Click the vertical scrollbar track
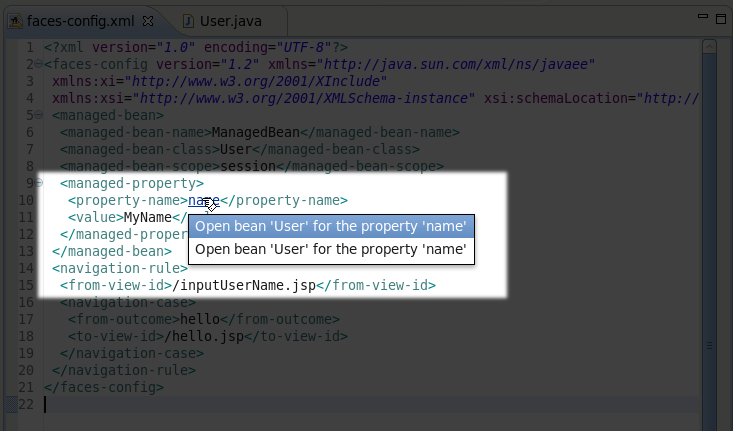The height and width of the screenshot is (431, 733). (x=709, y=234)
